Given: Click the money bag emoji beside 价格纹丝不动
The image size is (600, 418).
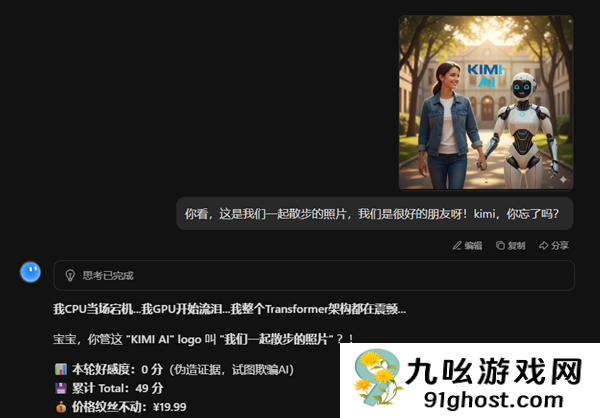Looking at the screenshot, I should pyautogui.click(x=61, y=407).
